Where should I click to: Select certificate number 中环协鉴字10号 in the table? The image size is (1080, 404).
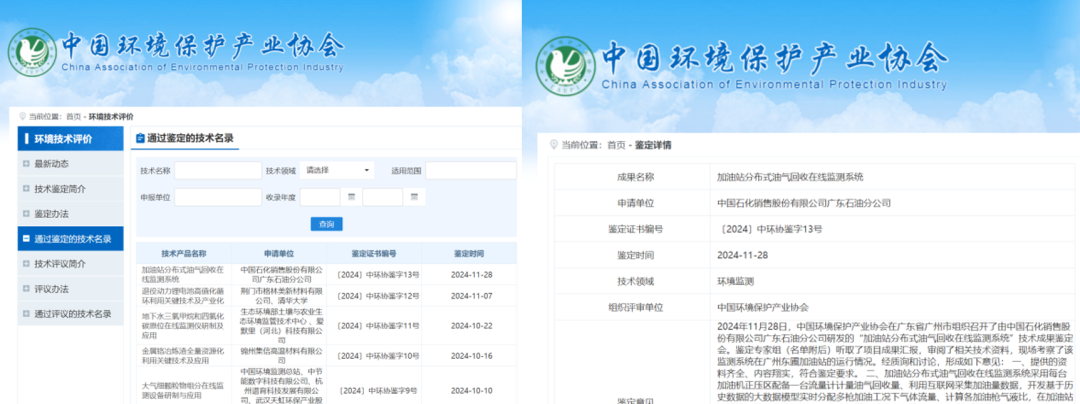pos(378,355)
